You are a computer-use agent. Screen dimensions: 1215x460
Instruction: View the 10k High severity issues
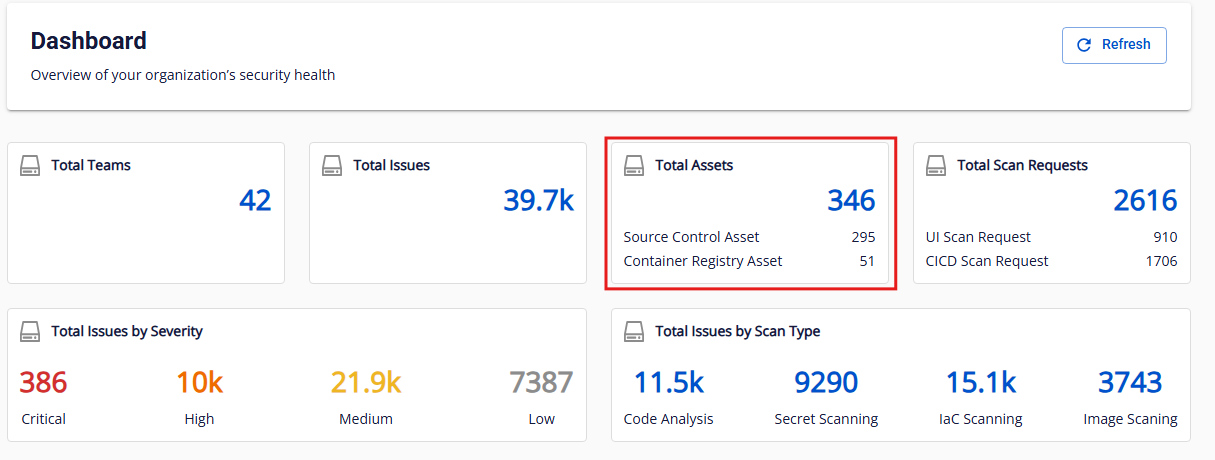pyautogui.click(x=199, y=383)
